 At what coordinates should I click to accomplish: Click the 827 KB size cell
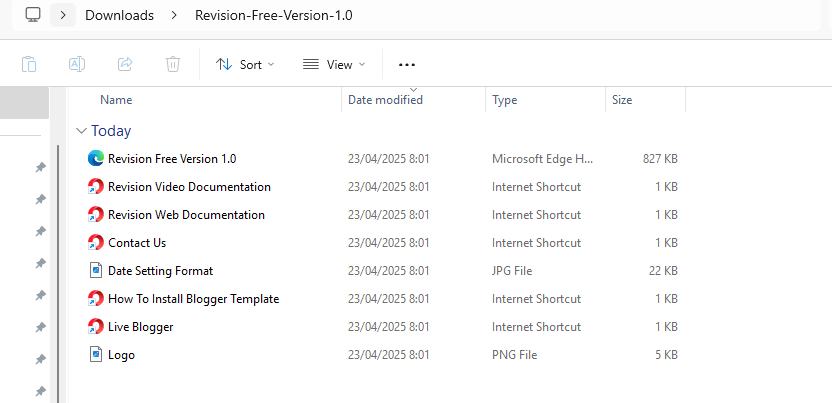(x=660, y=159)
